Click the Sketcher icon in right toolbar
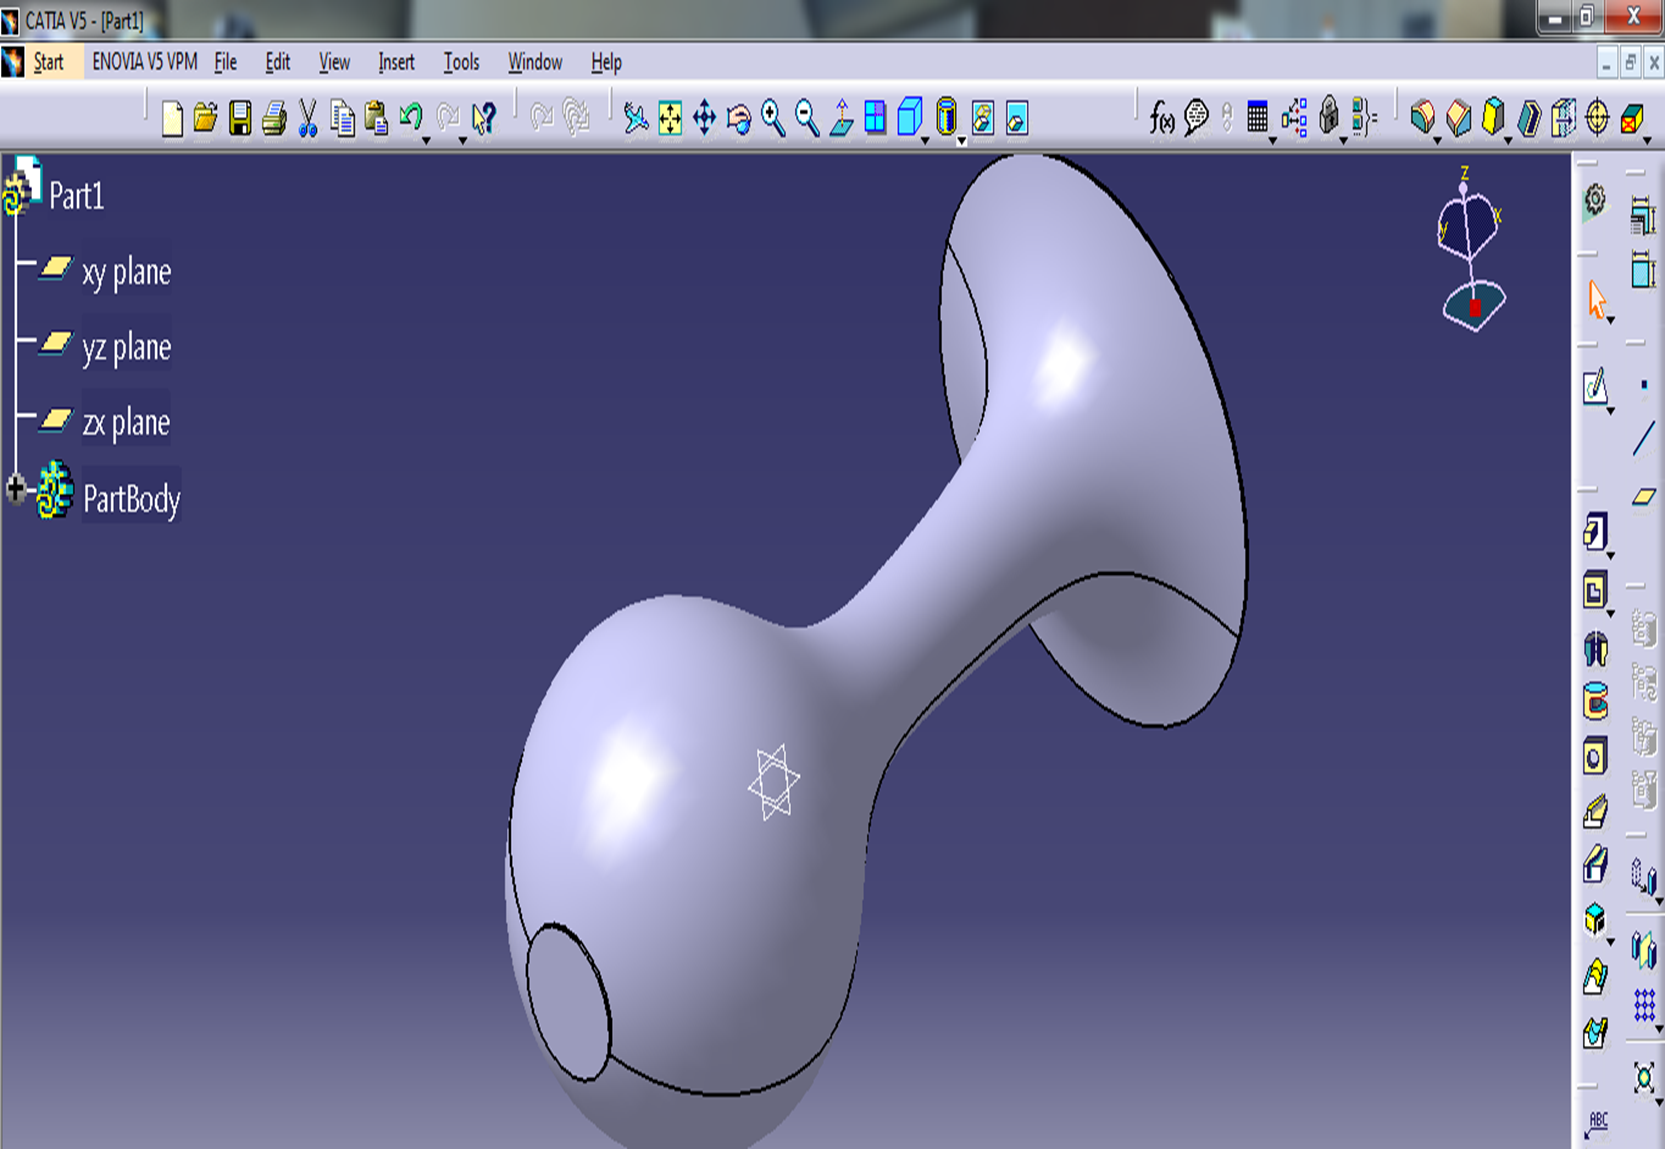Viewport: 1665px width, 1149px height. (x=1595, y=387)
